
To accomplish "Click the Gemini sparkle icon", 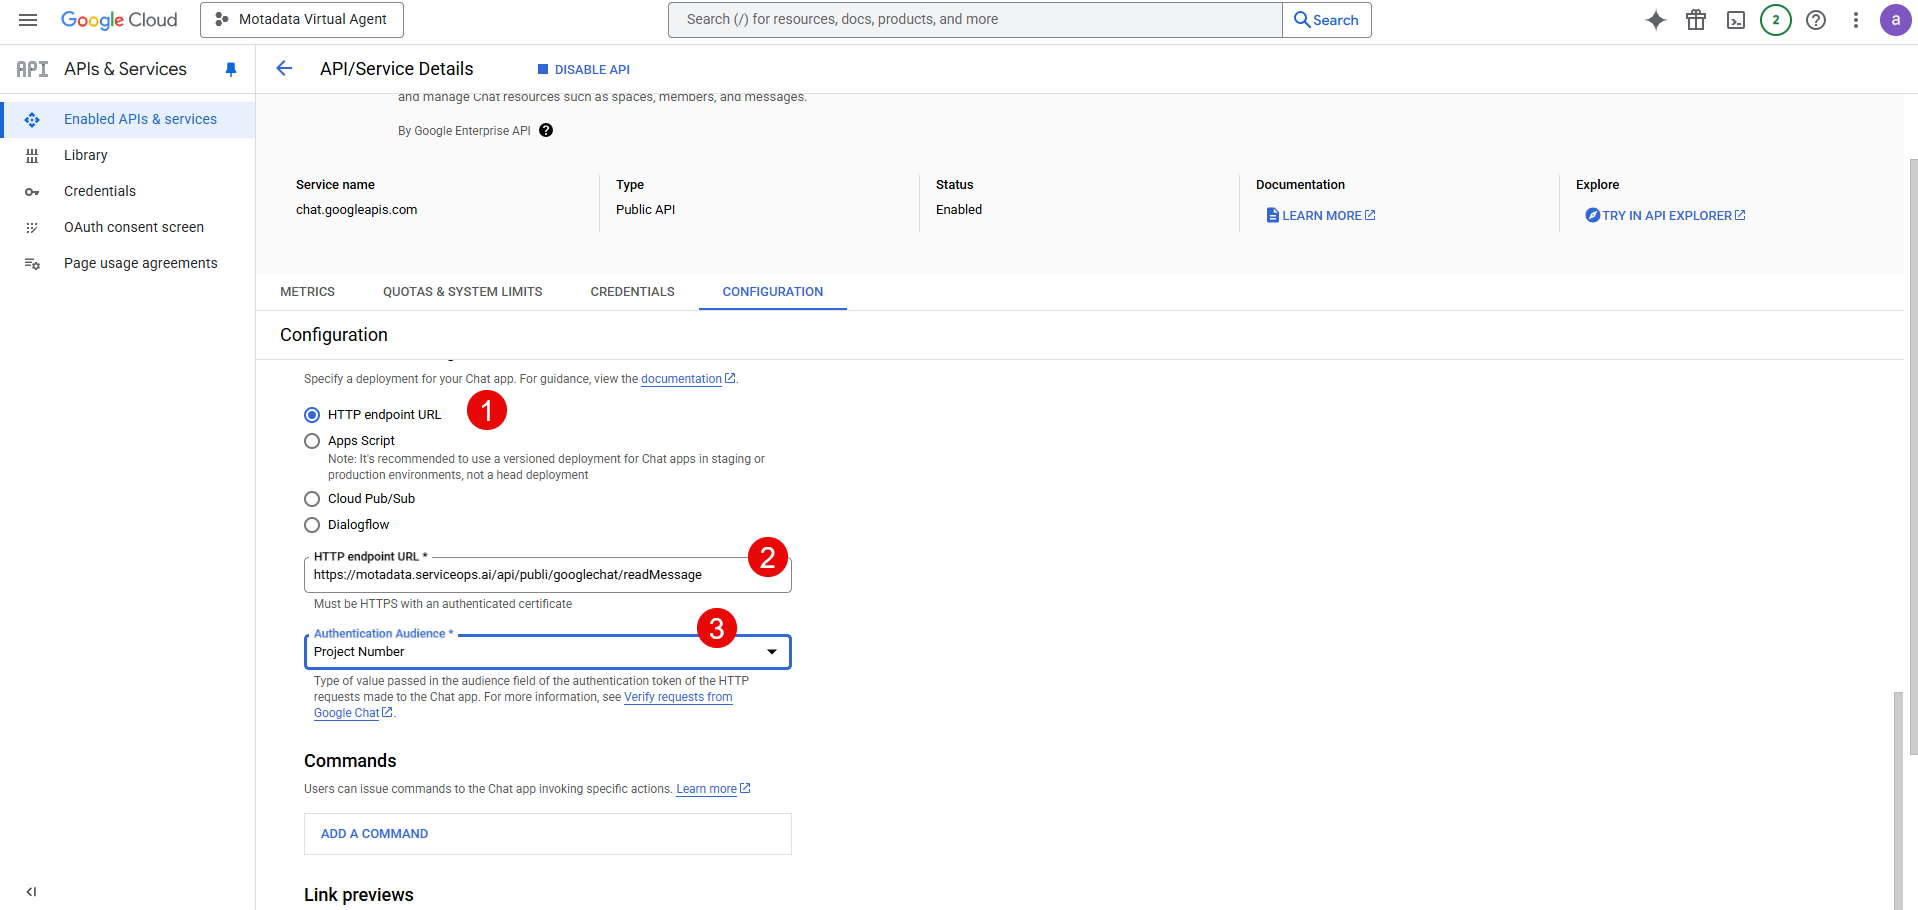I will [1656, 20].
